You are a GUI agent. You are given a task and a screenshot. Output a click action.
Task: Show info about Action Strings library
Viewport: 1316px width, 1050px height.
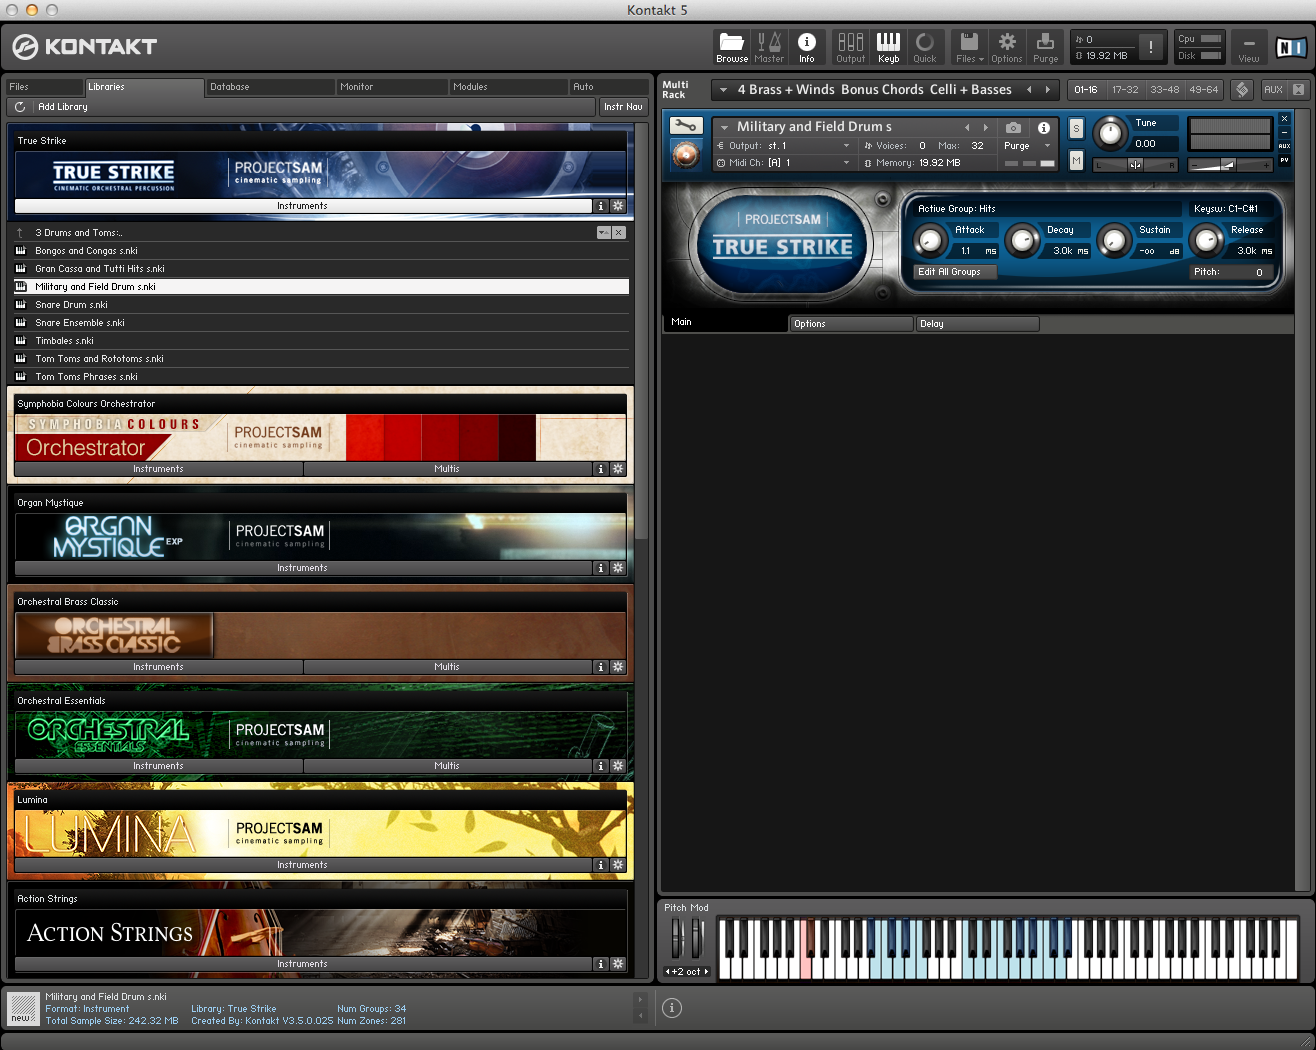click(601, 964)
